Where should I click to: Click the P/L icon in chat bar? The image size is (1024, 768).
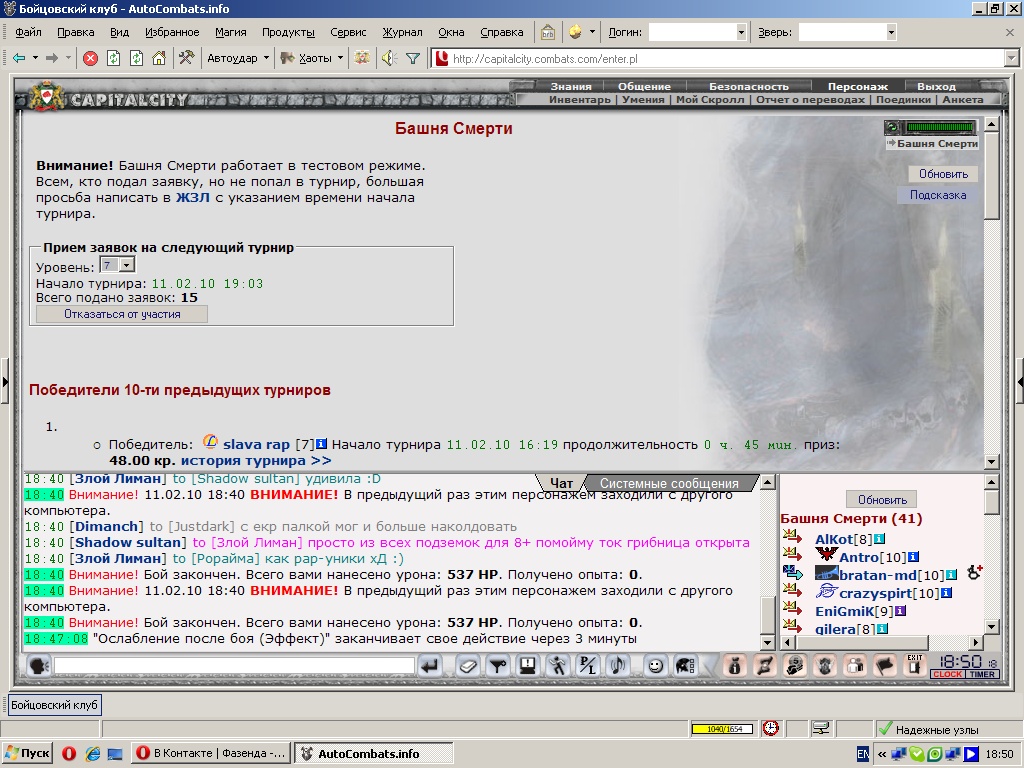[x=588, y=666]
